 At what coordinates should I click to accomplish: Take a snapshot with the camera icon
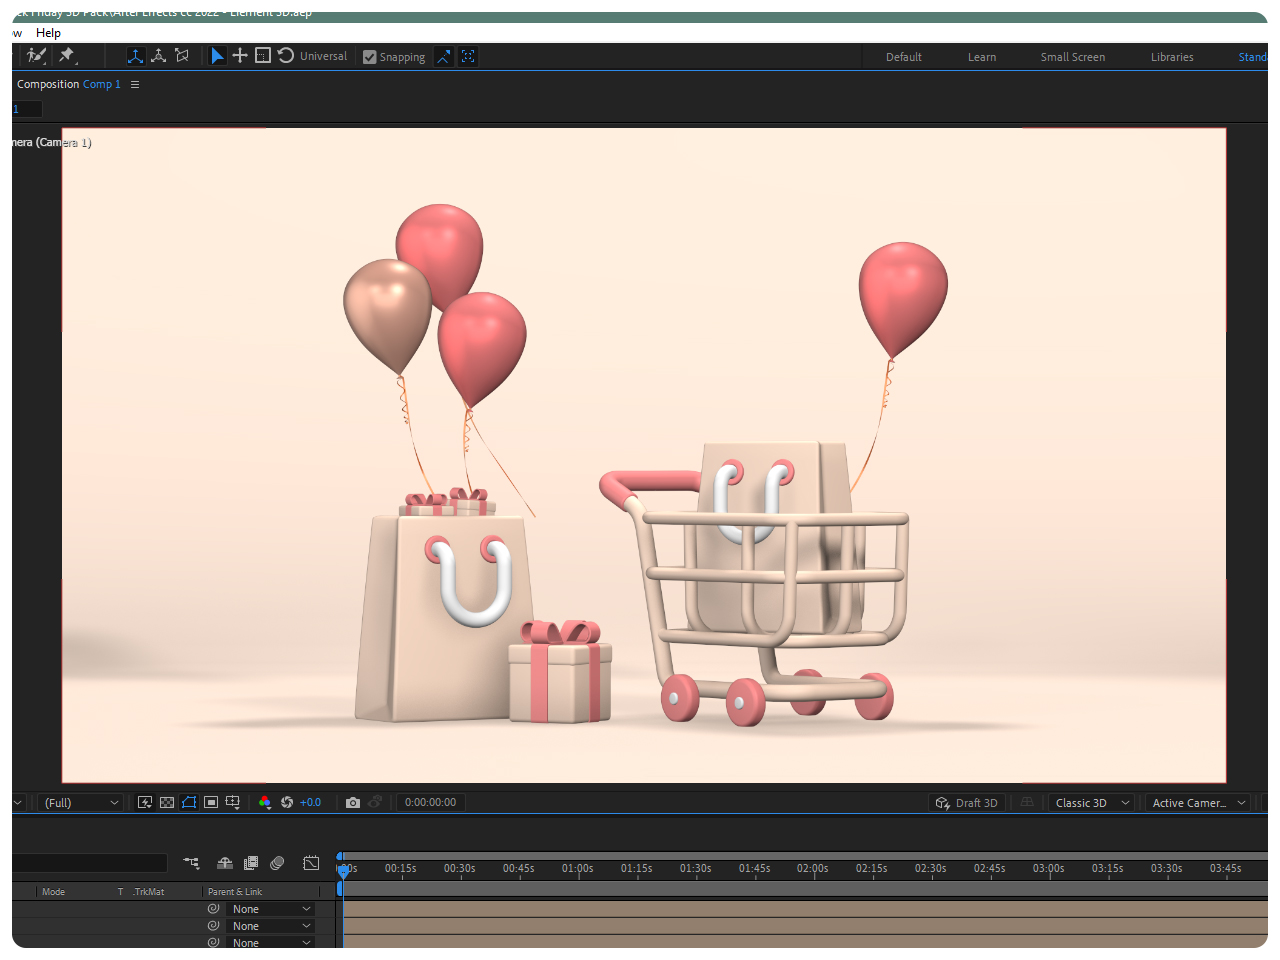[x=353, y=803]
